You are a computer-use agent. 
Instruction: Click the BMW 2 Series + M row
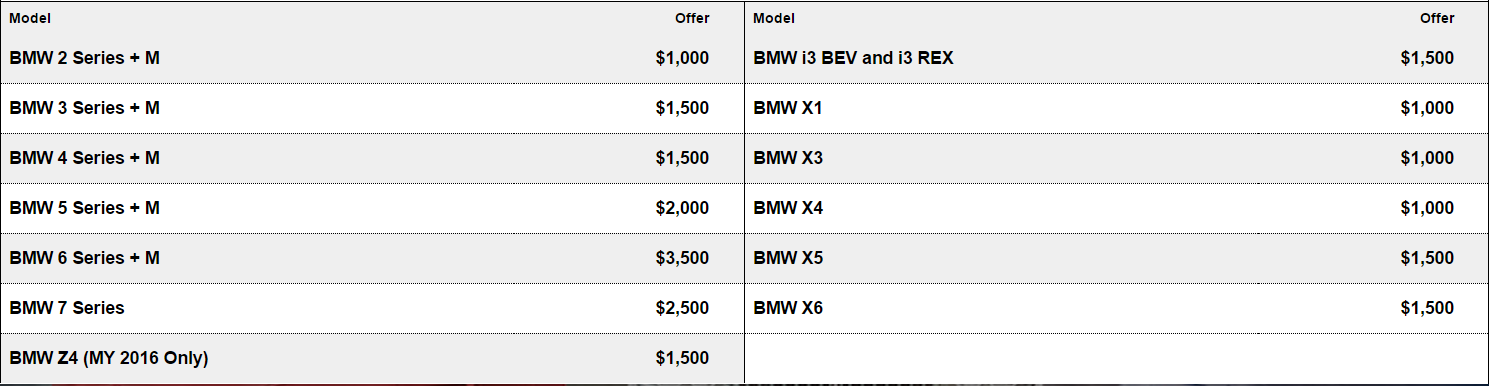click(372, 58)
